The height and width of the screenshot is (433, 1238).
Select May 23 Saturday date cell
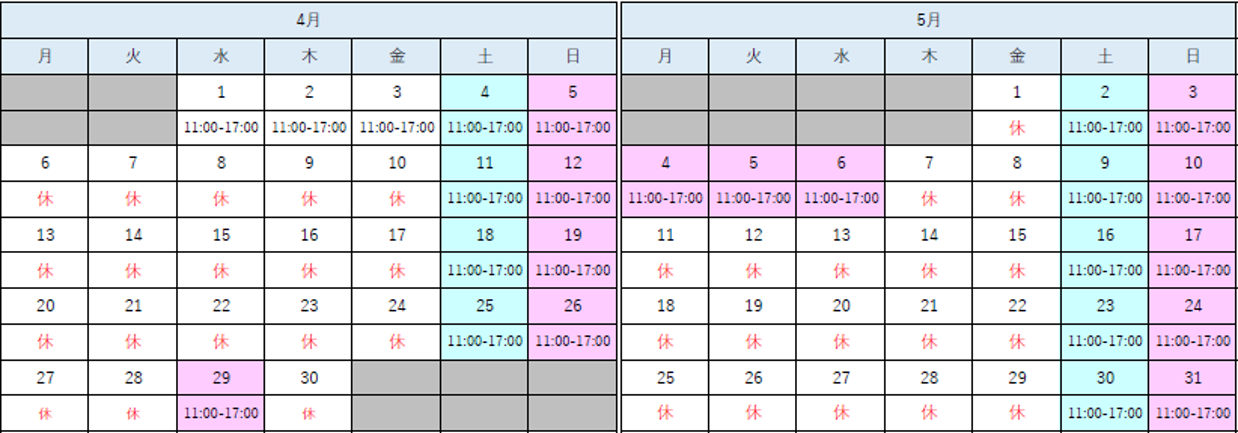(1105, 306)
